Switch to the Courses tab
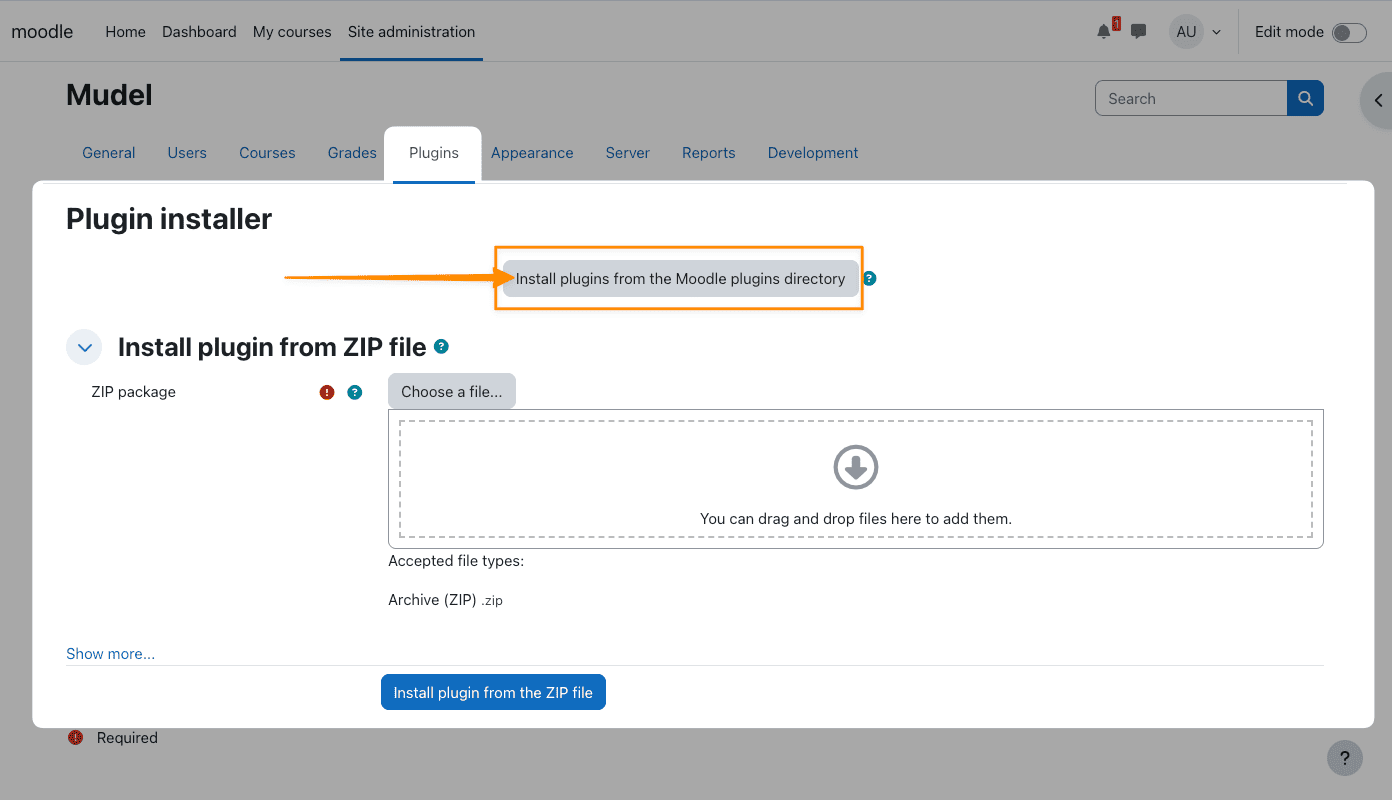 [267, 153]
